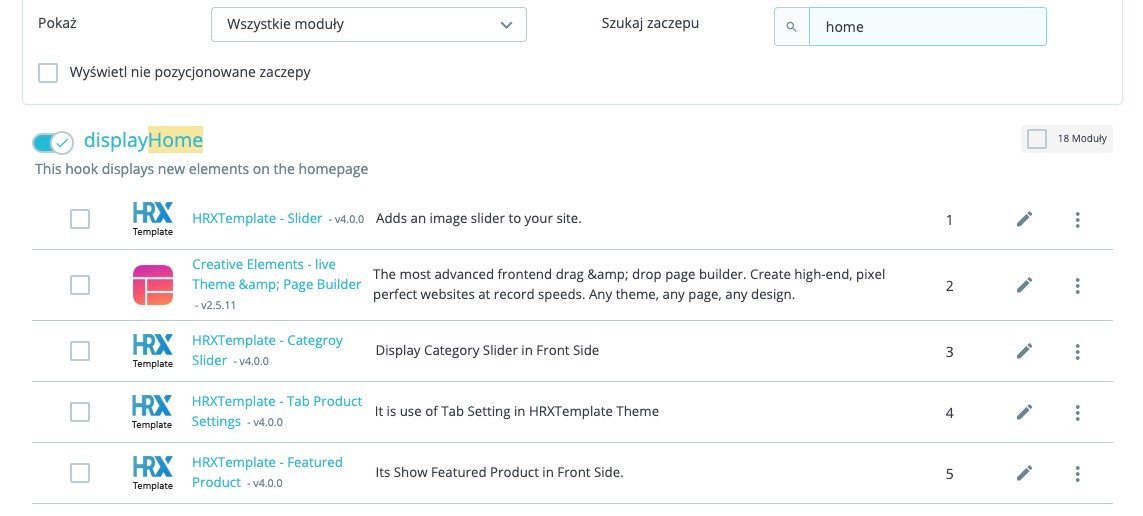Check 'Wyświetl nie pozycjonowane zaczepy' checkbox

48,72
